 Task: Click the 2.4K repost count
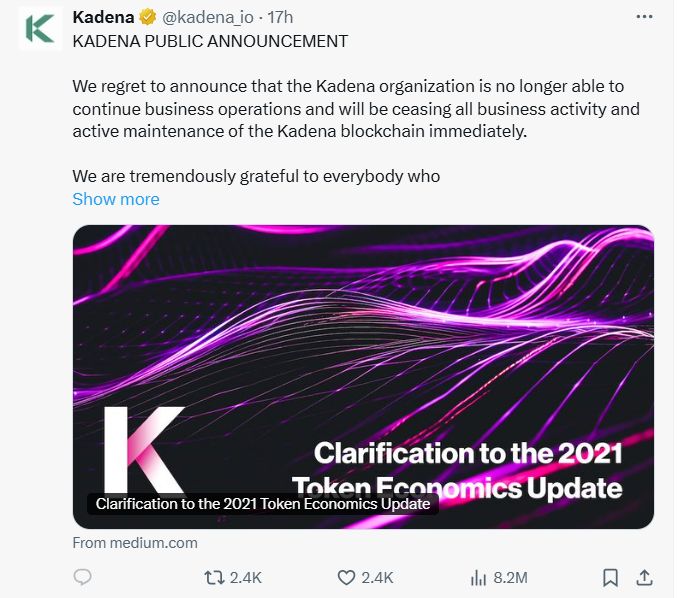point(246,577)
